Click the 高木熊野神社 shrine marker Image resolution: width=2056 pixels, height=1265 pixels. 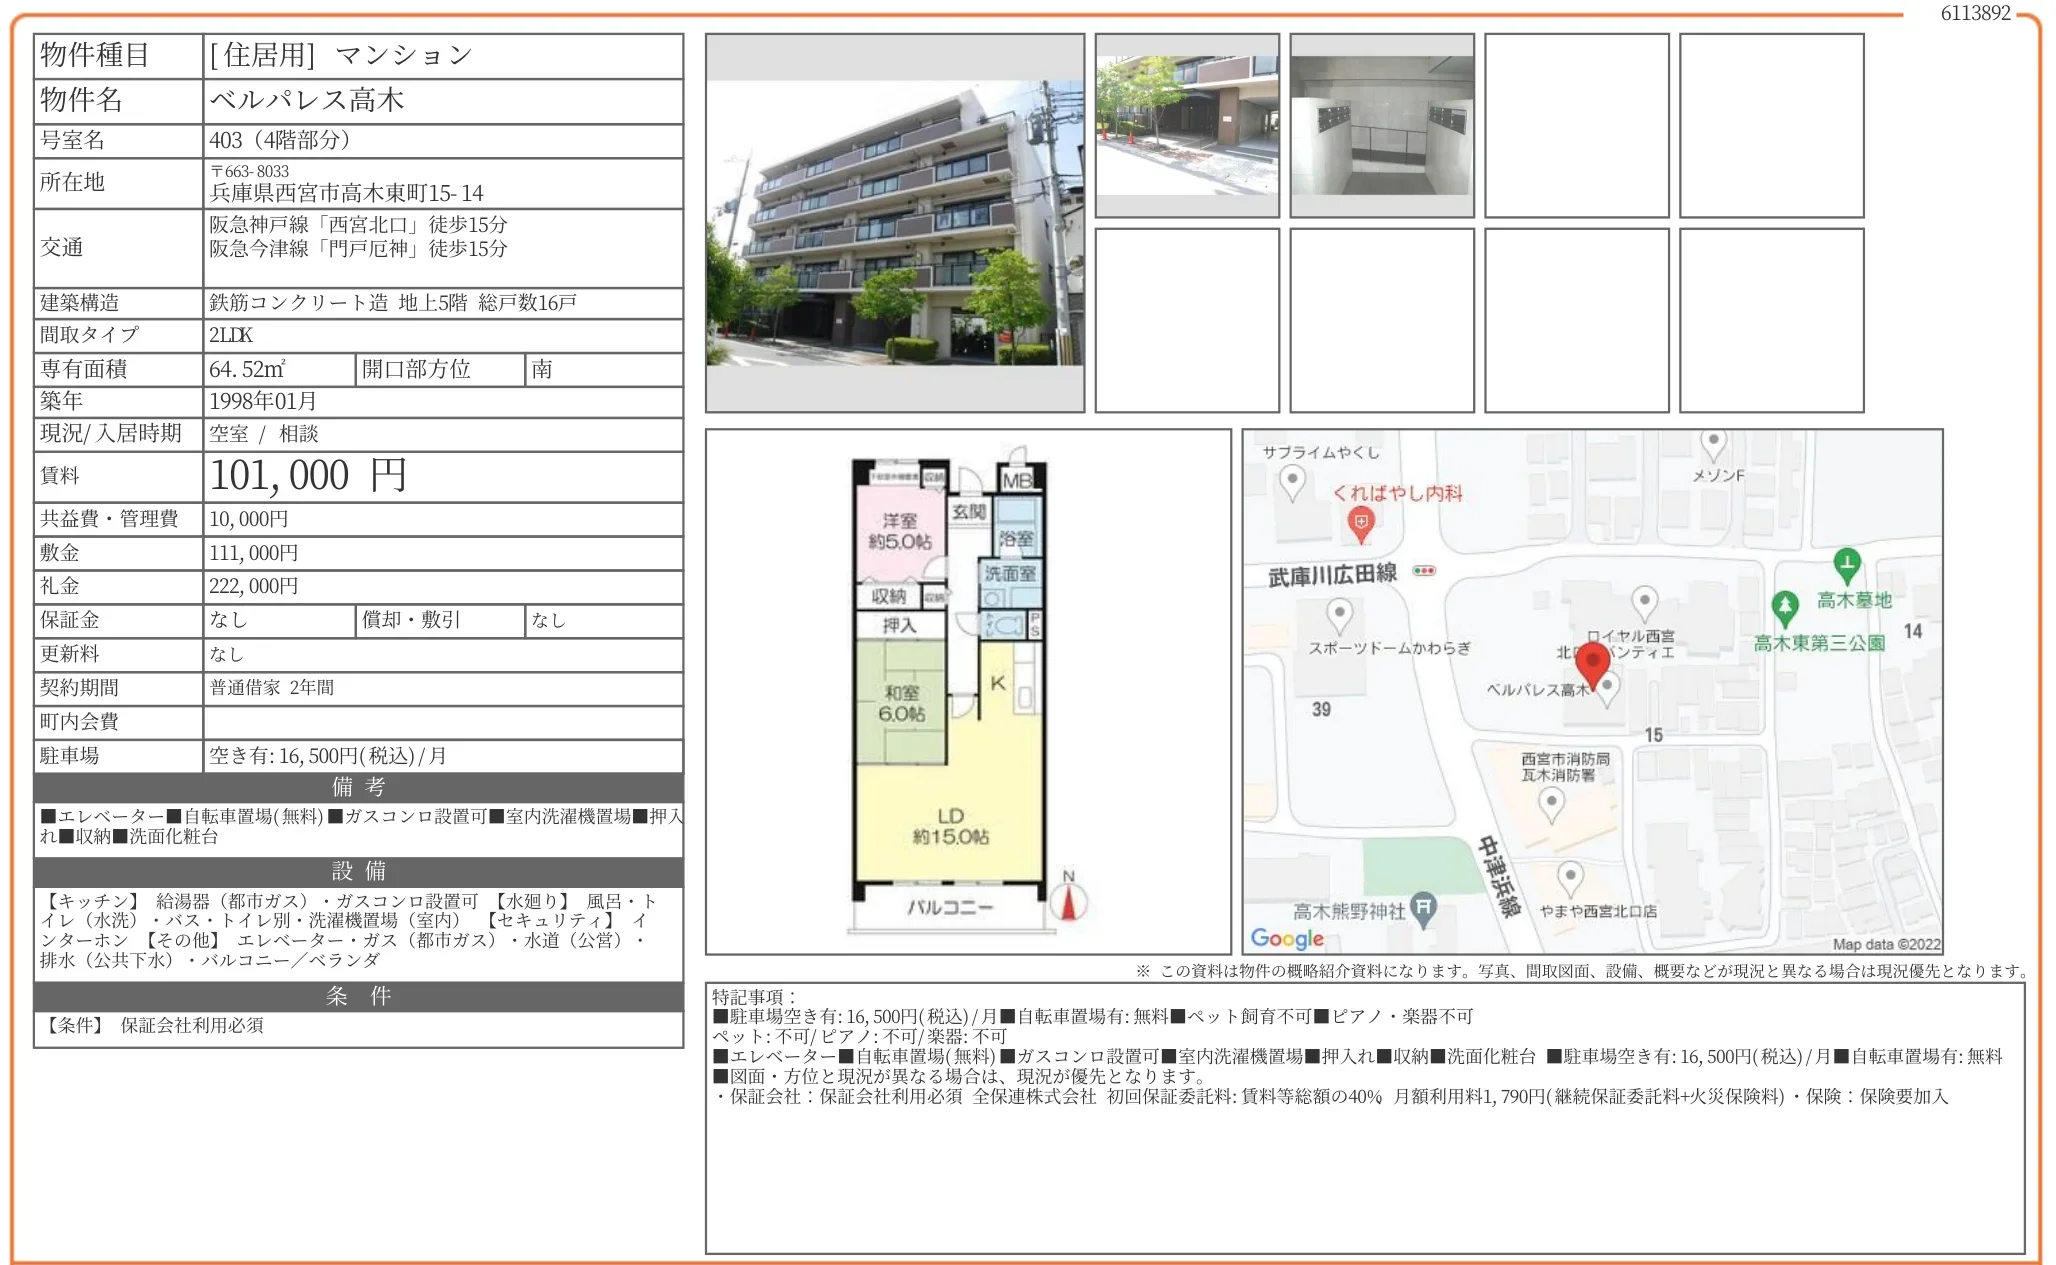(1424, 908)
